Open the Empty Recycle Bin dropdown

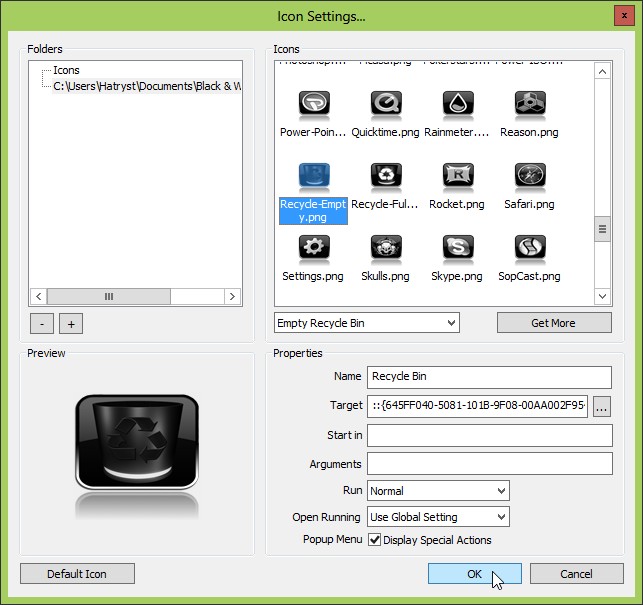pos(367,323)
